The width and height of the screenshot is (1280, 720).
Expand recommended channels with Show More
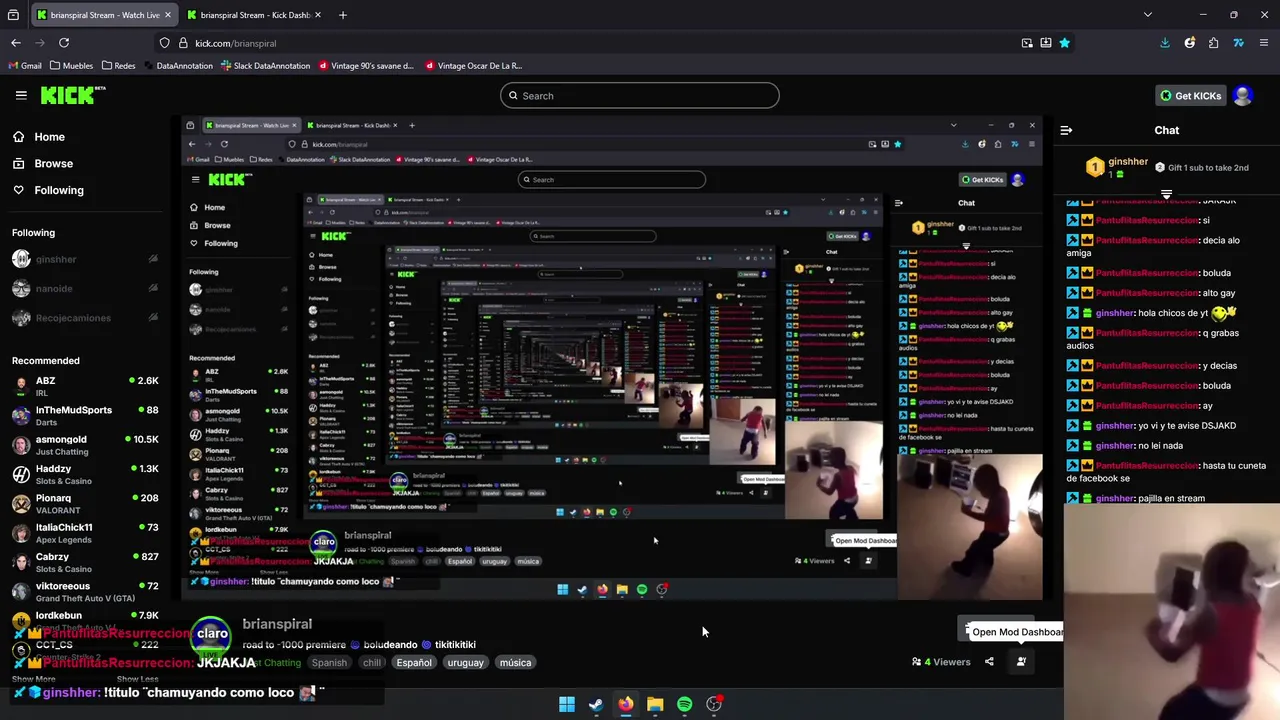tap(33, 679)
